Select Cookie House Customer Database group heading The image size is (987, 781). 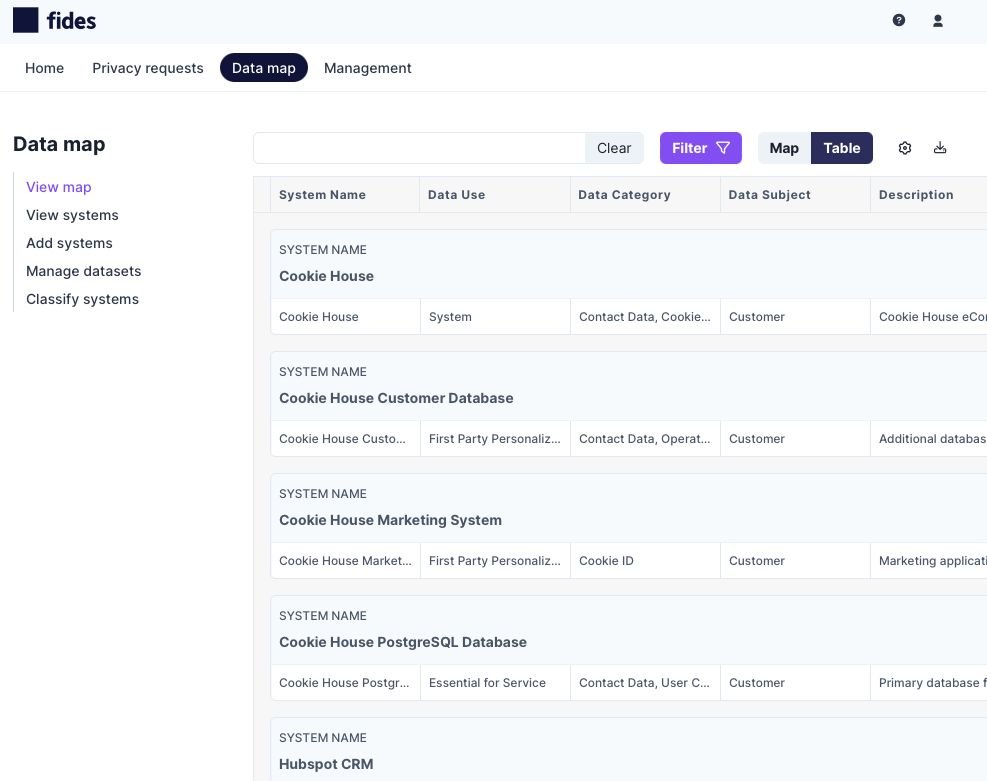(396, 398)
